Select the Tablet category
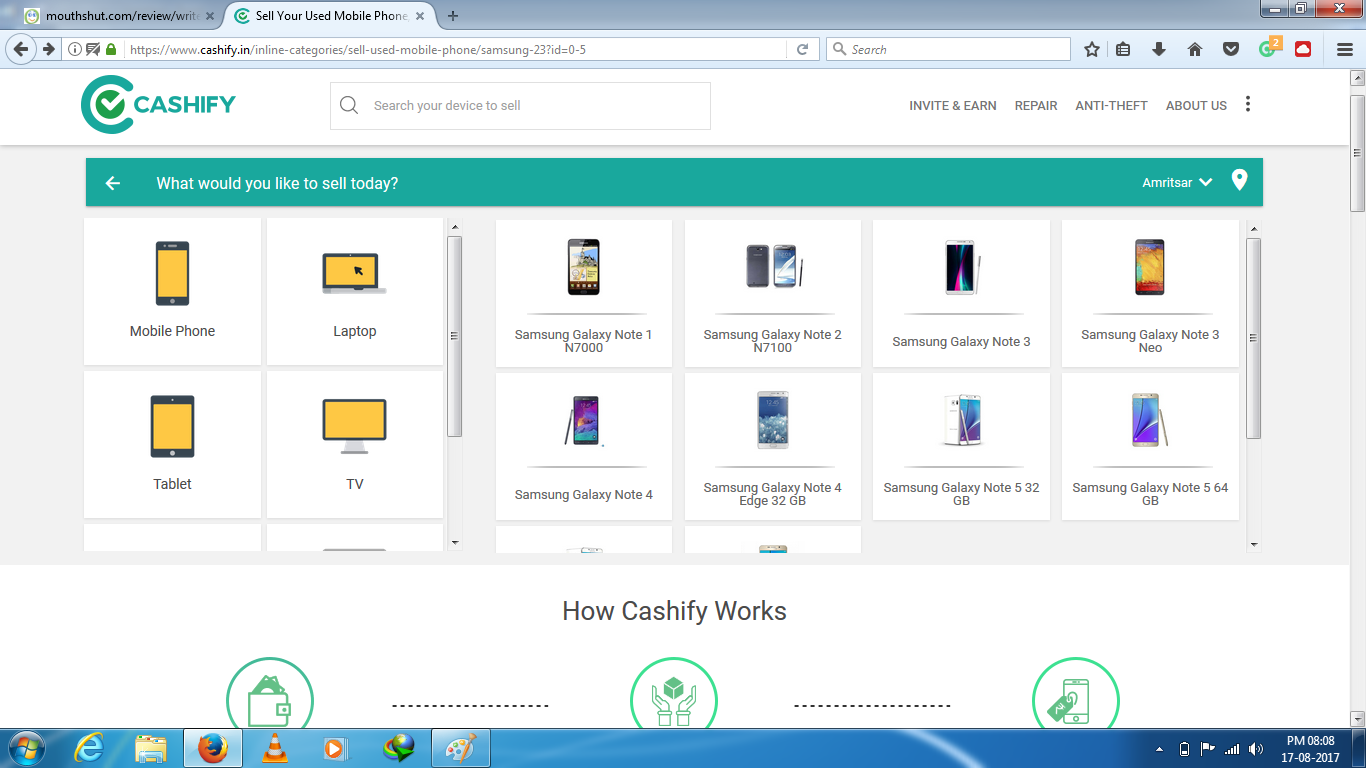 click(x=172, y=444)
